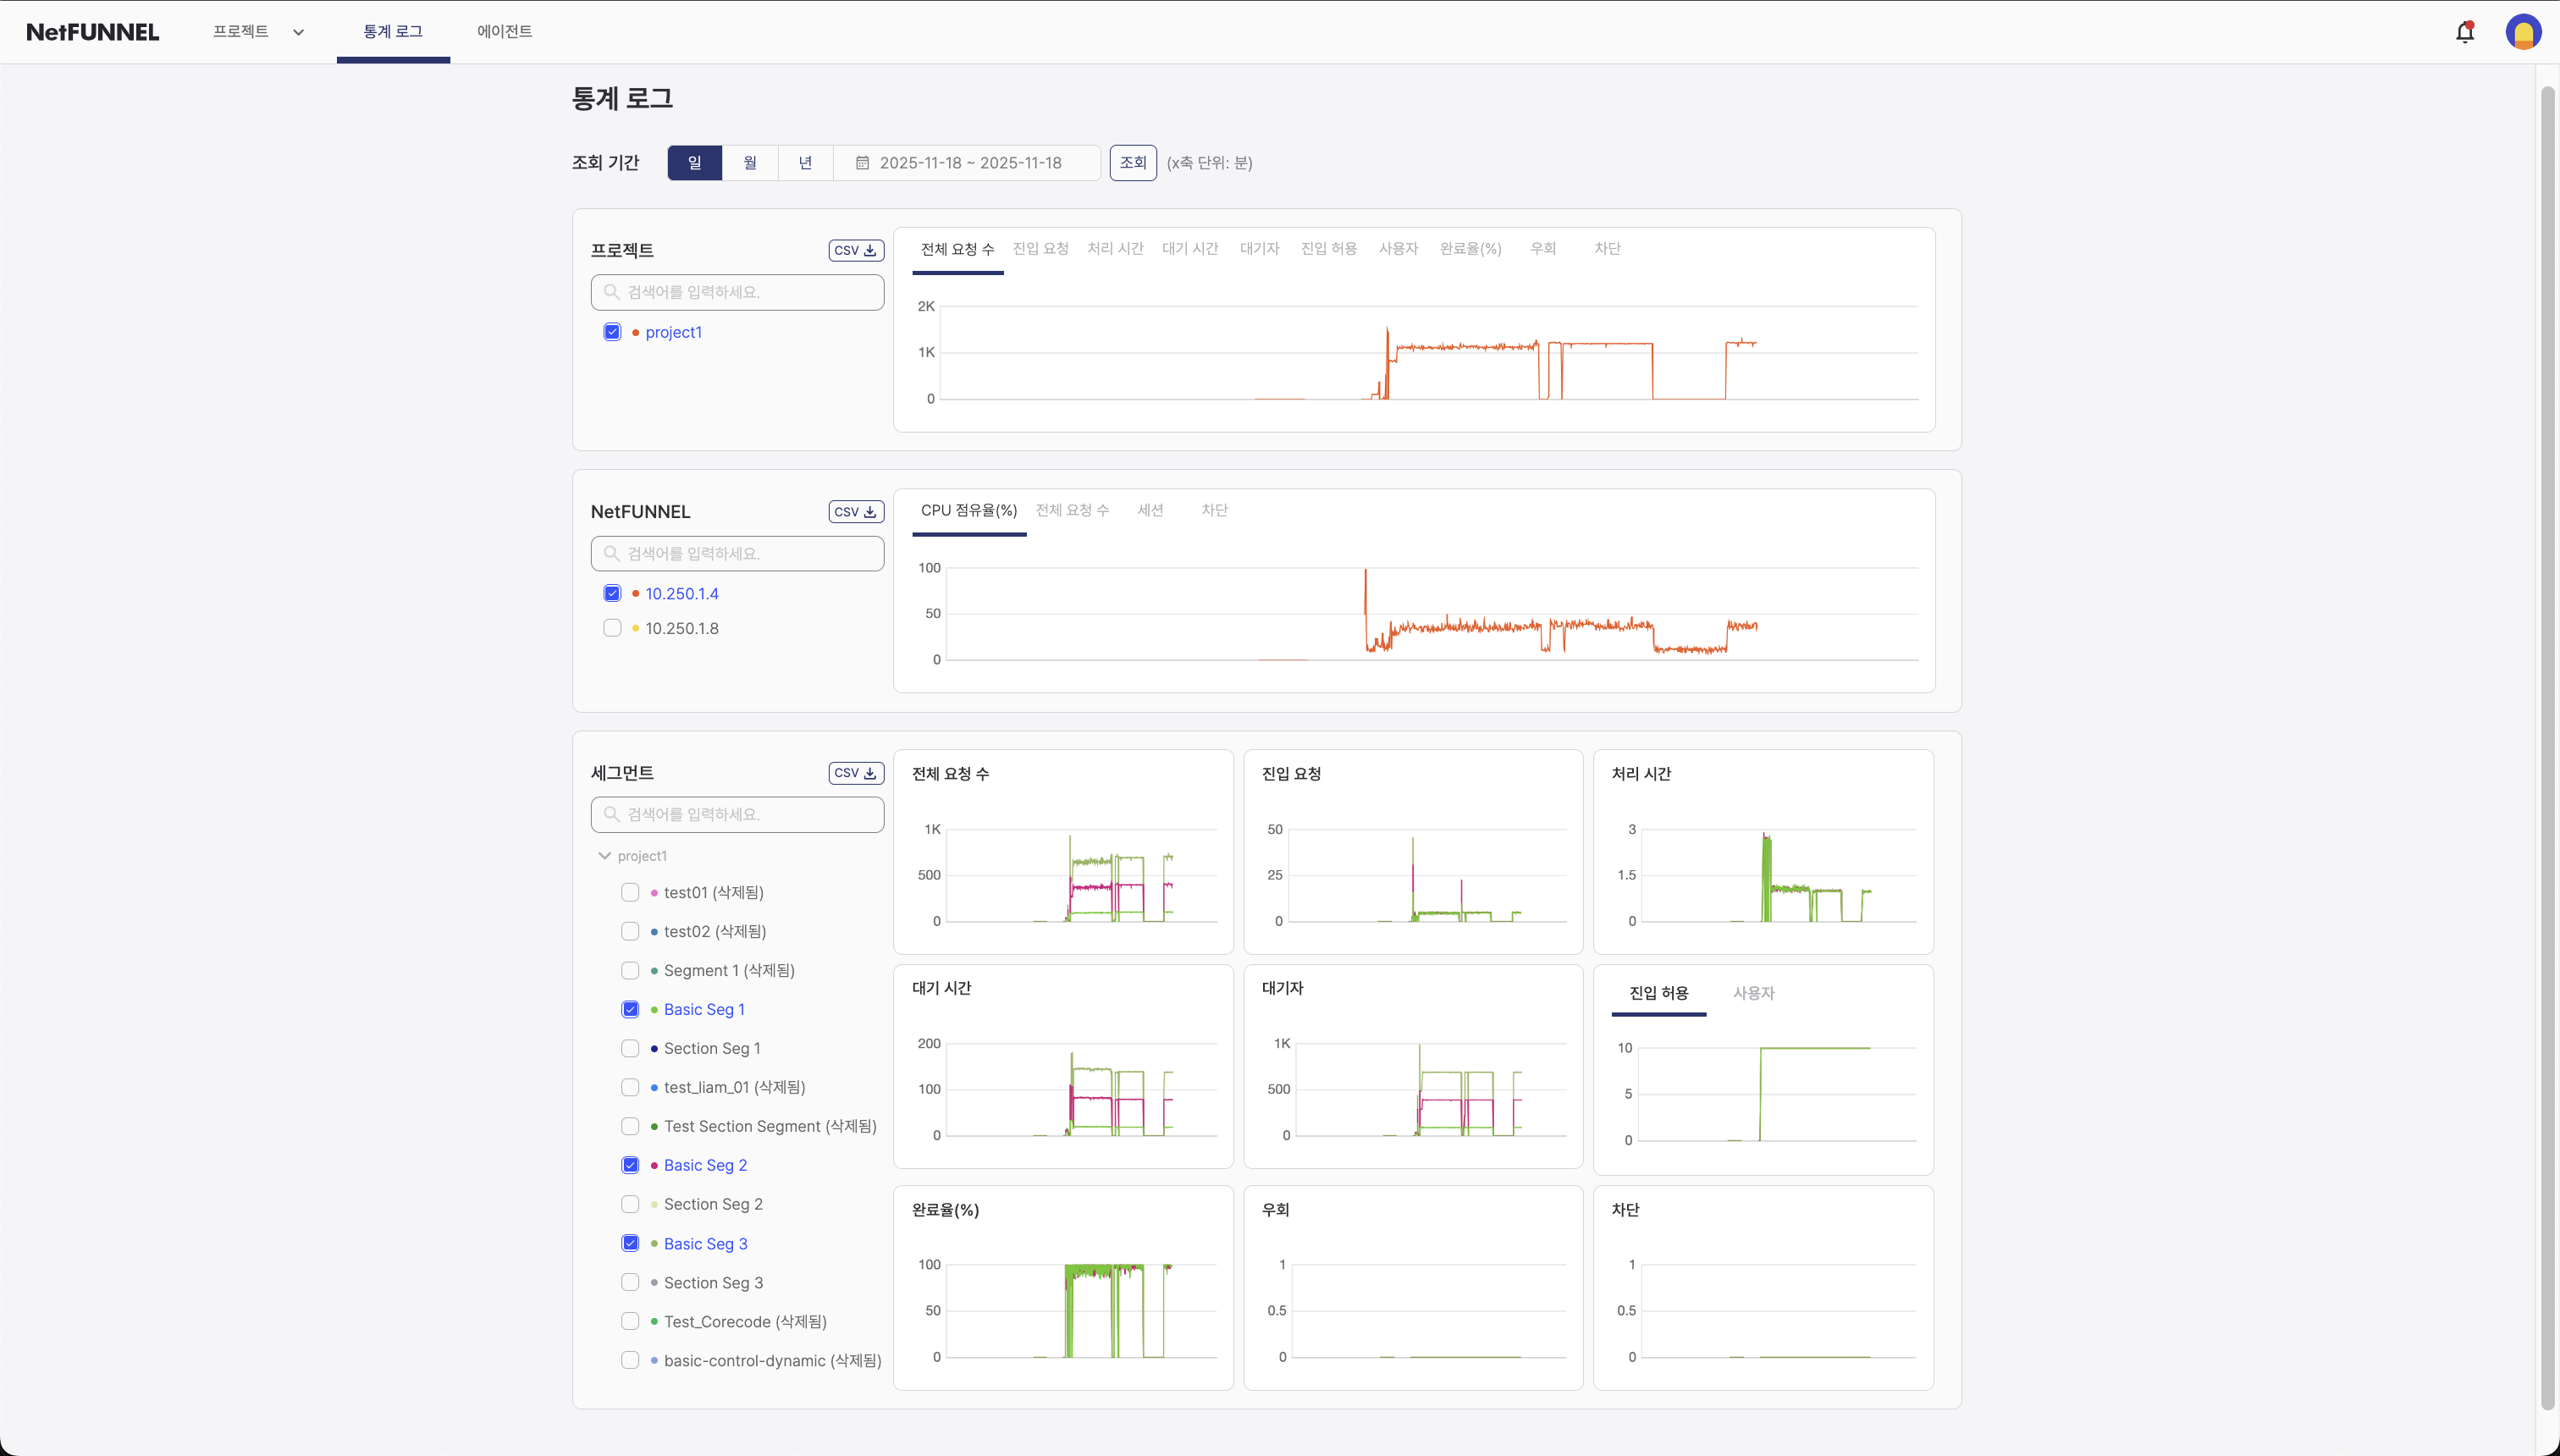Image resolution: width=2560 pixels, height=1456 pixels.
Task: Click the notification bell icon
Action: tap(2464, 31)
